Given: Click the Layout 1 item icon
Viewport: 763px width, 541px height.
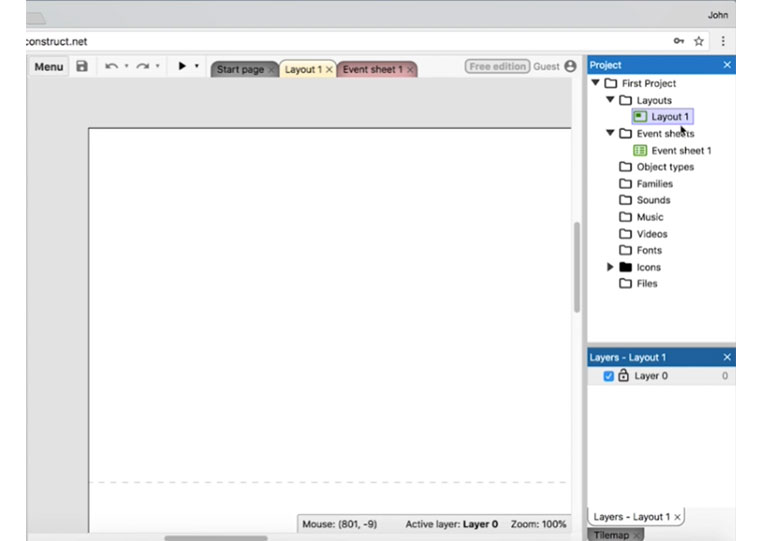Looking at the screenshot, I should click(640, 117).
